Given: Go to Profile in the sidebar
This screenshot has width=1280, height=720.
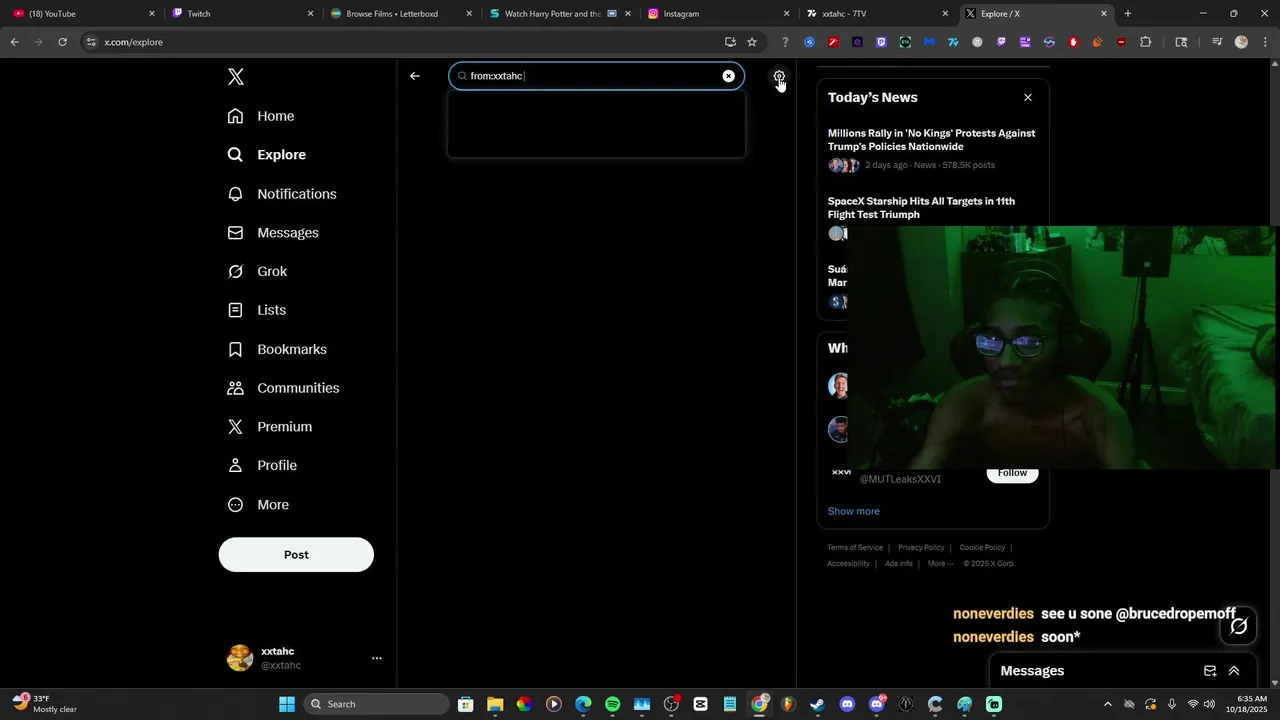Looking at the screenshot, I should 262,465.
